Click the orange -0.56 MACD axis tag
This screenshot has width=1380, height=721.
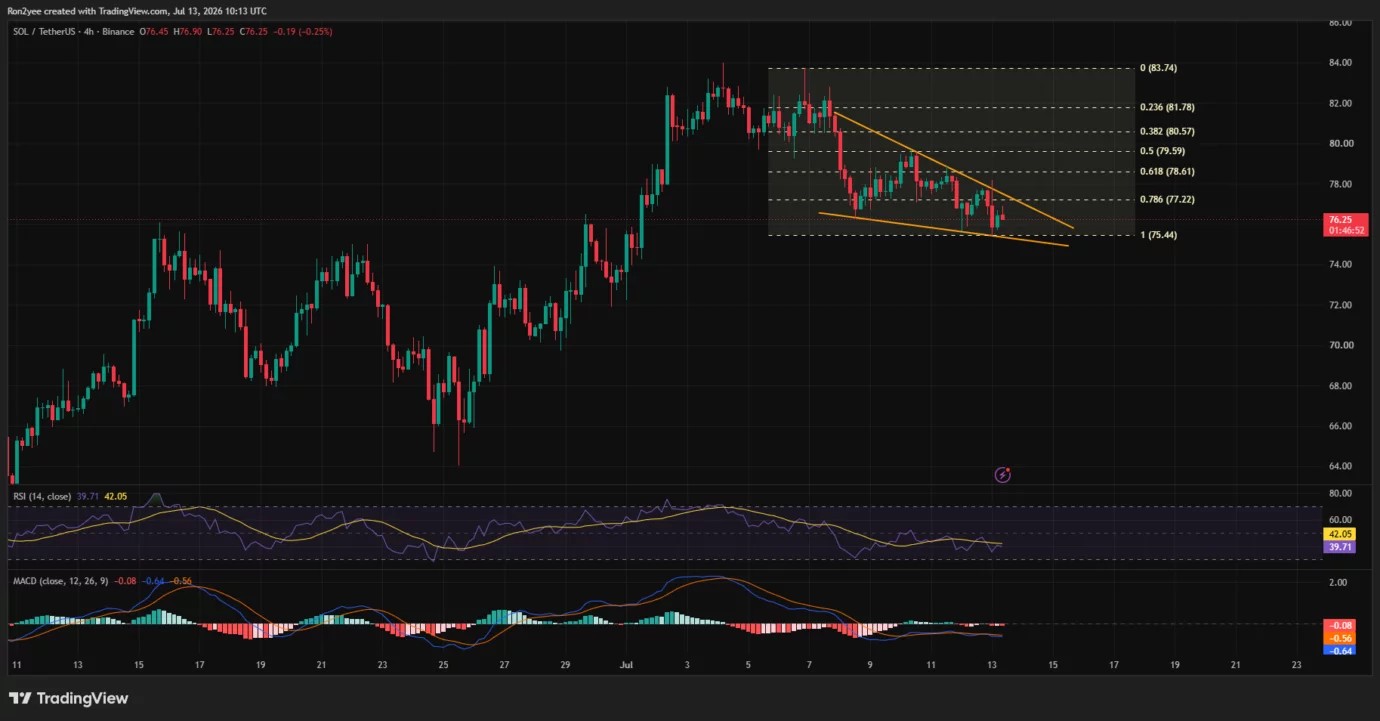point(1340,637)
